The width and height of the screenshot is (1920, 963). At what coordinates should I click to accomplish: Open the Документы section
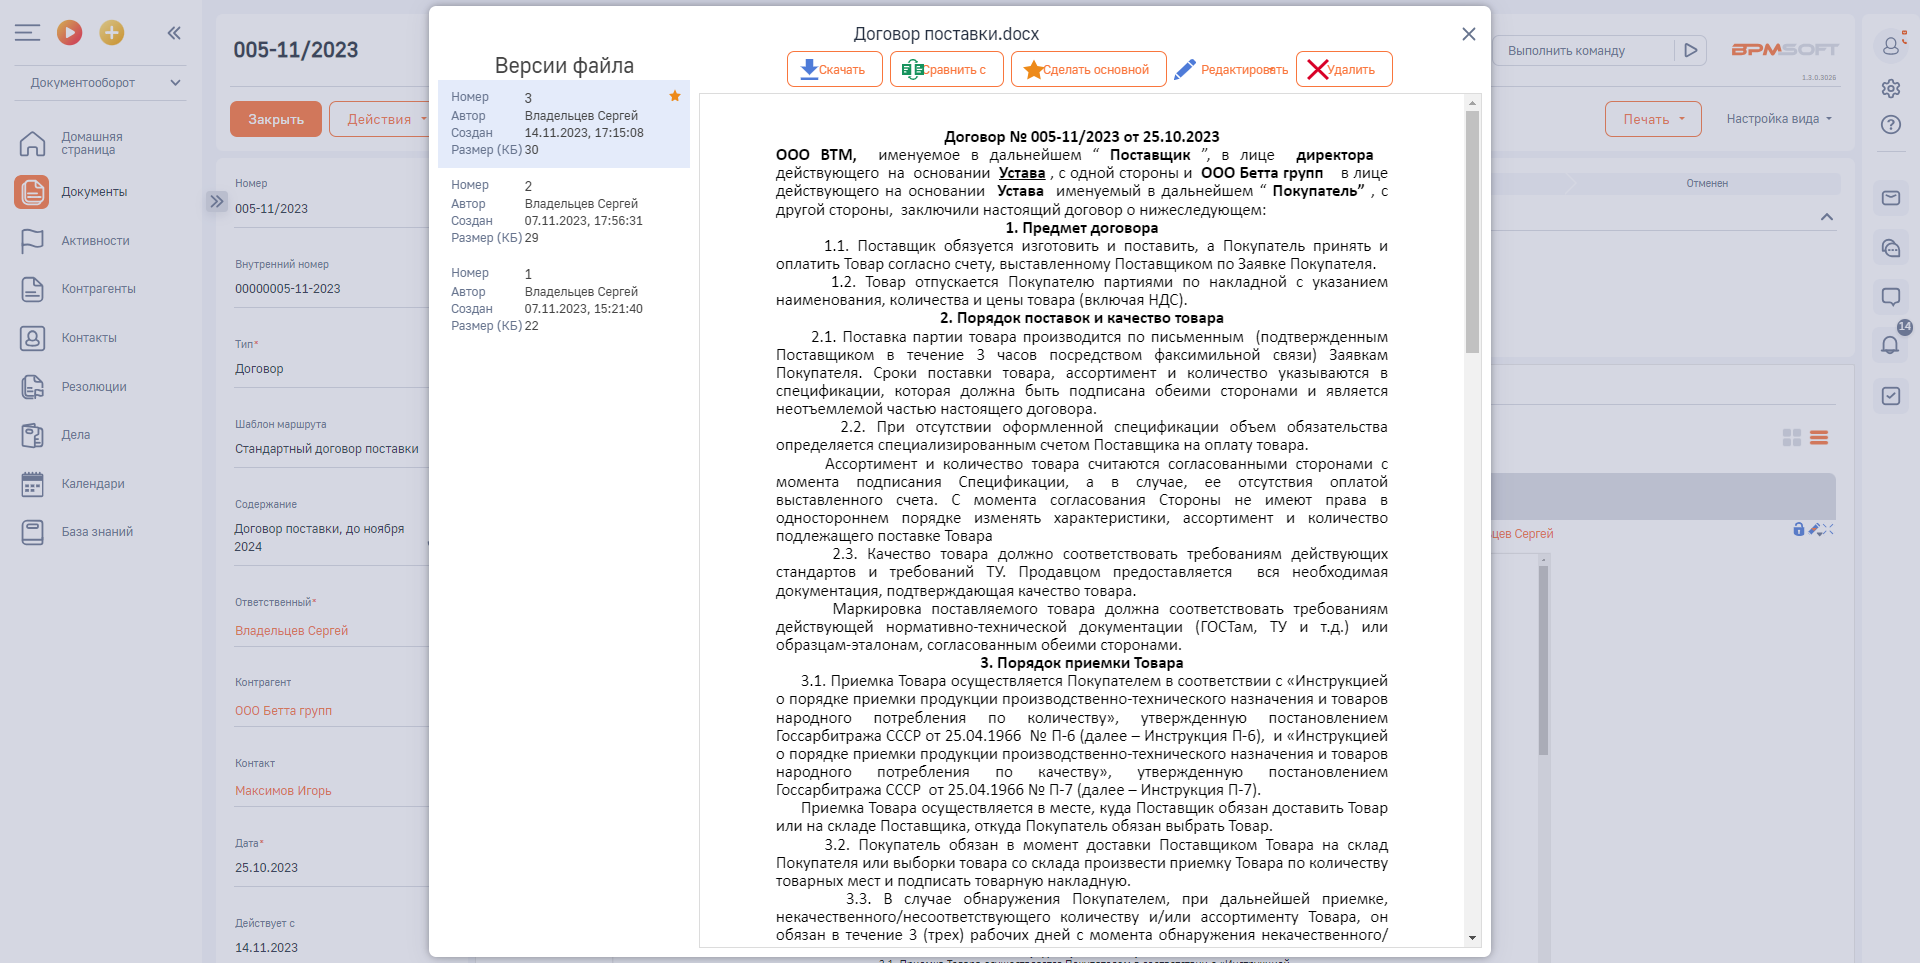click(x=94, y=192)
